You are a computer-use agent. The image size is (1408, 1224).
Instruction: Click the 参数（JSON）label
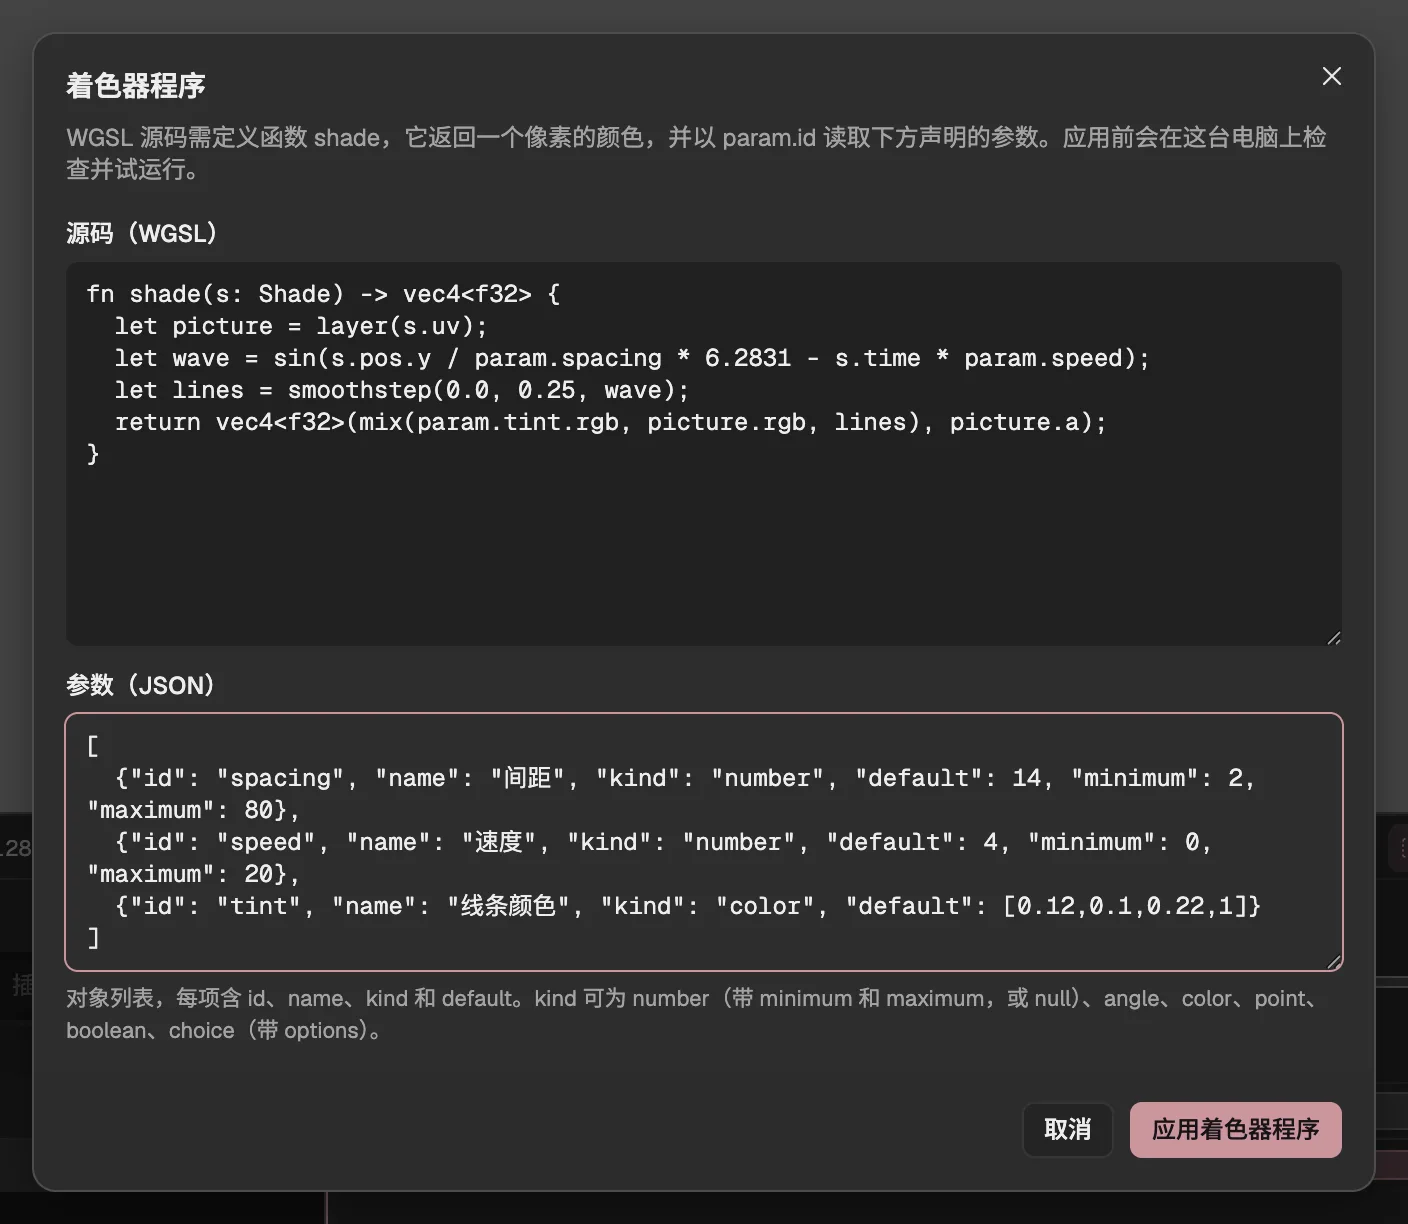click(x=141, y=685)
